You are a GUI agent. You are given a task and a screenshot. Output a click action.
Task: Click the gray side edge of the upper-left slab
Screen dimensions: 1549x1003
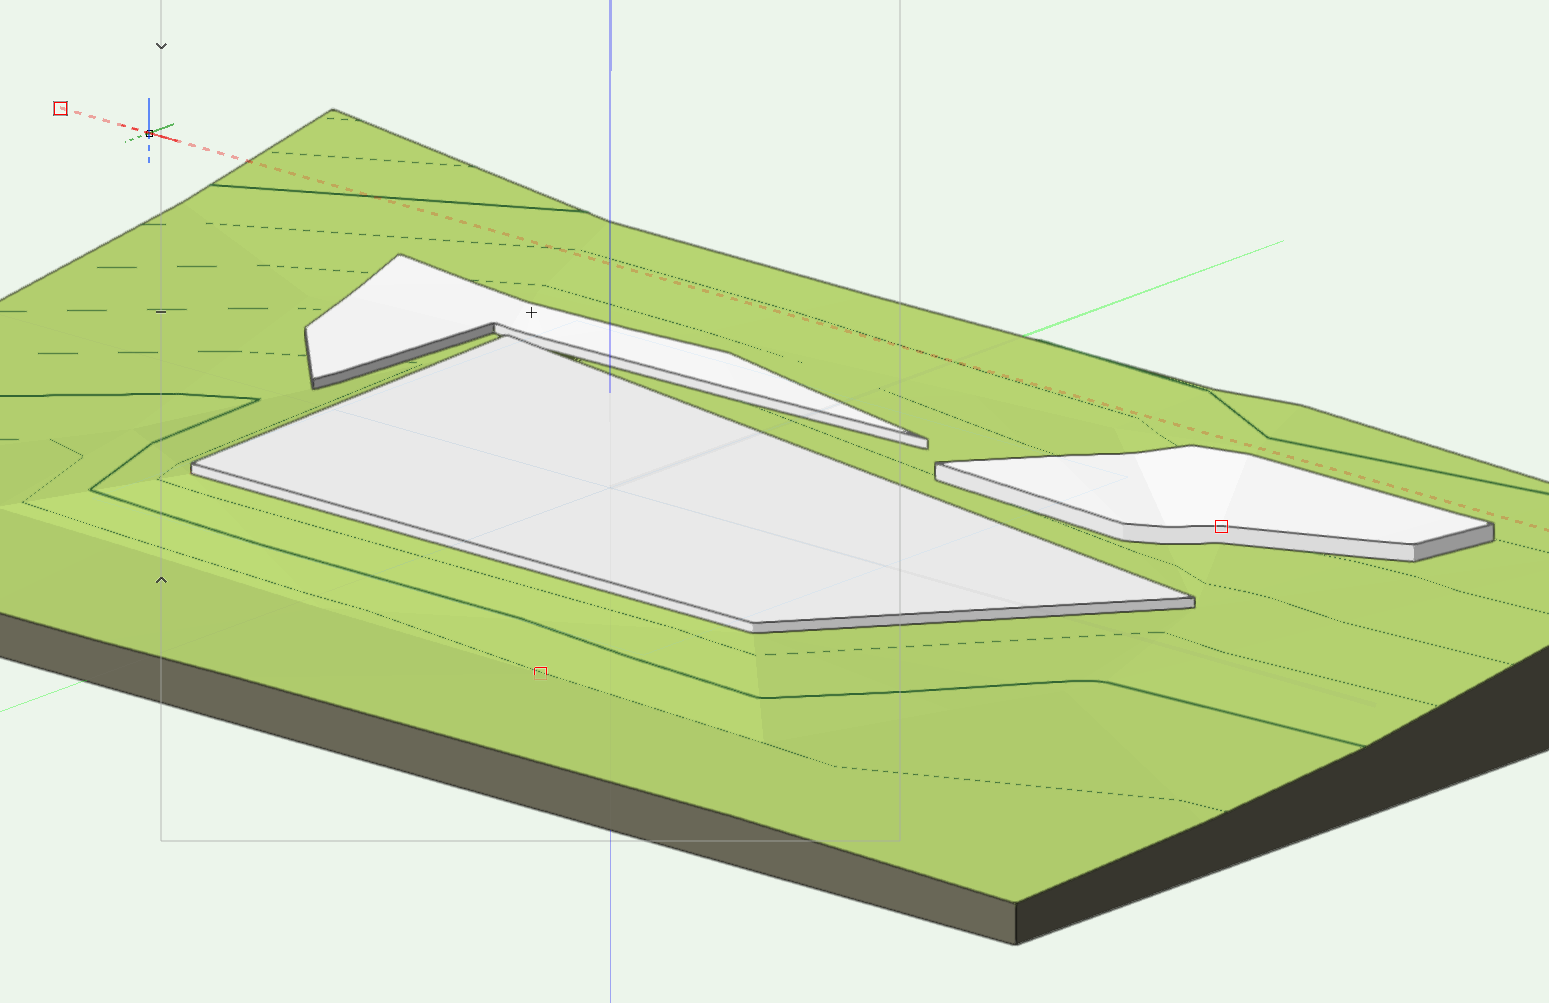tap(400, 356)
